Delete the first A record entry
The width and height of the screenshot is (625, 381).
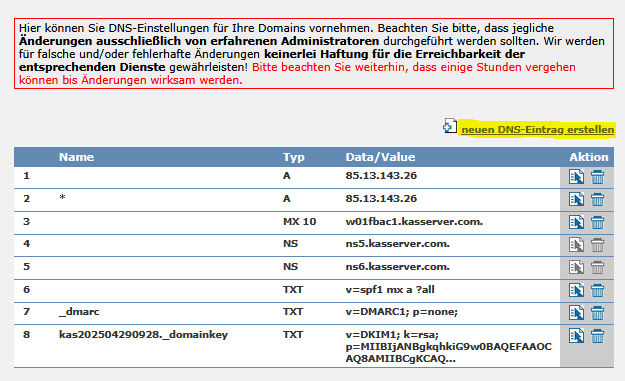(x=597, y=177)
